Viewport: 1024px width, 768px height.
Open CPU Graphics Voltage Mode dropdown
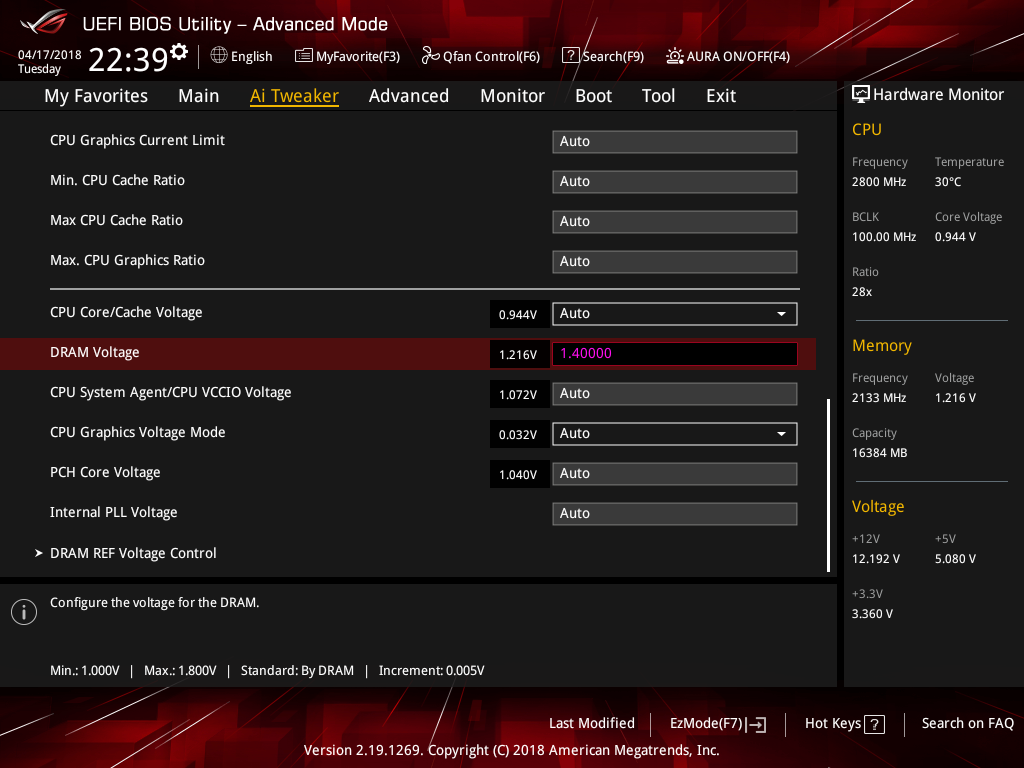[x=675, y=434]
